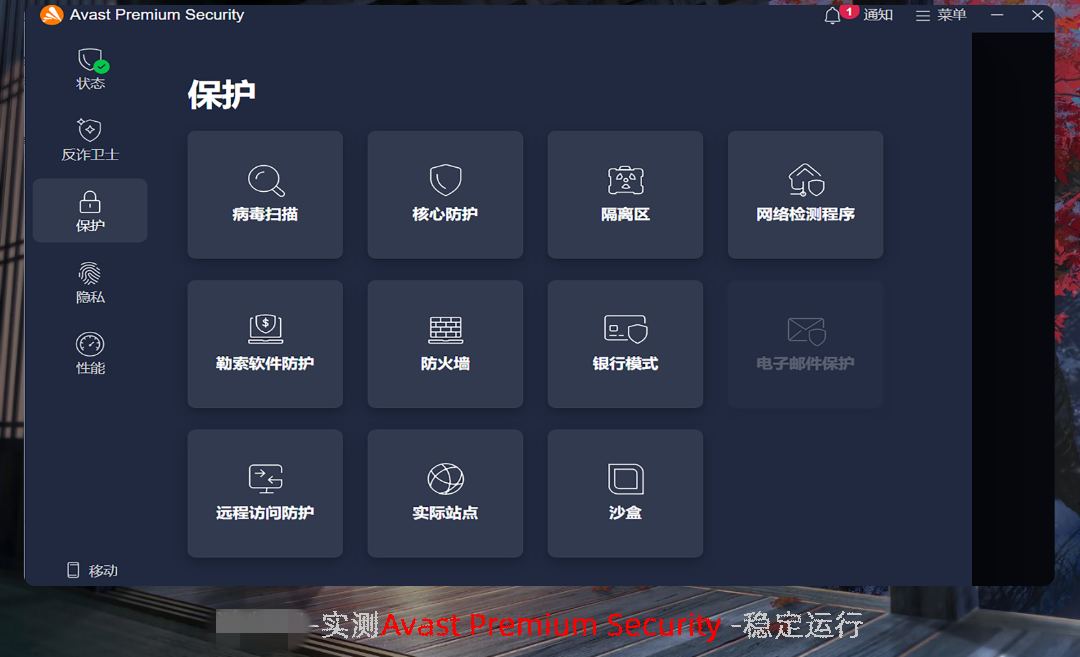Click the 移动 mobile phone icon
Viewport: 1080px width, 657px height.
[73, 570]
